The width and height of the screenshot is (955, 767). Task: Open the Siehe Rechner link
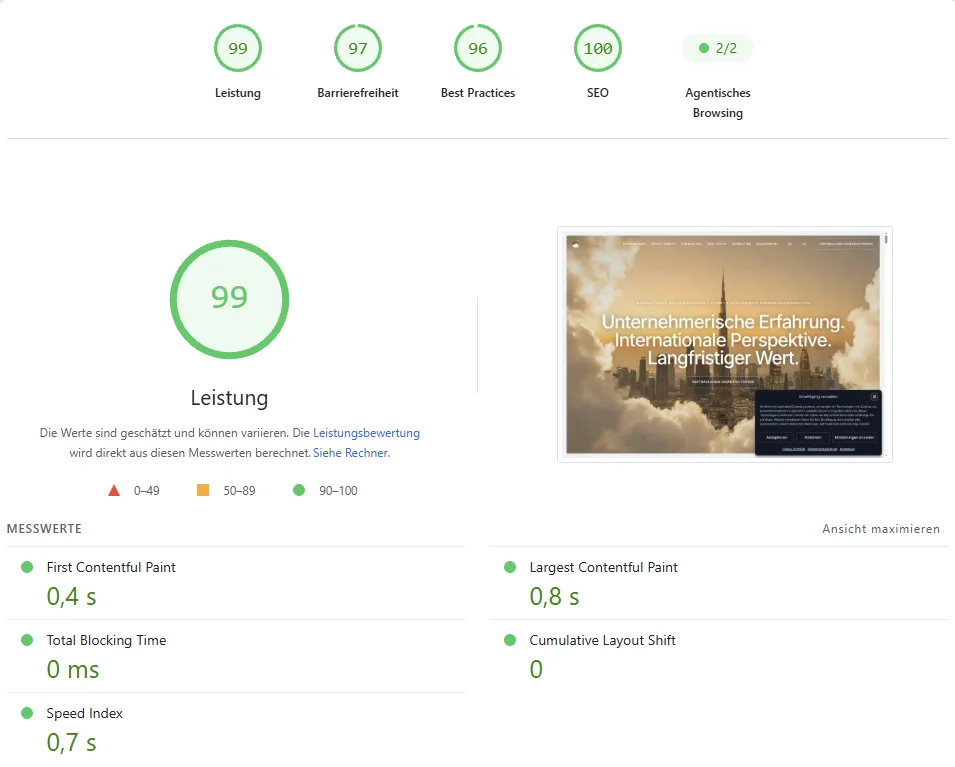tap(351, 453)
